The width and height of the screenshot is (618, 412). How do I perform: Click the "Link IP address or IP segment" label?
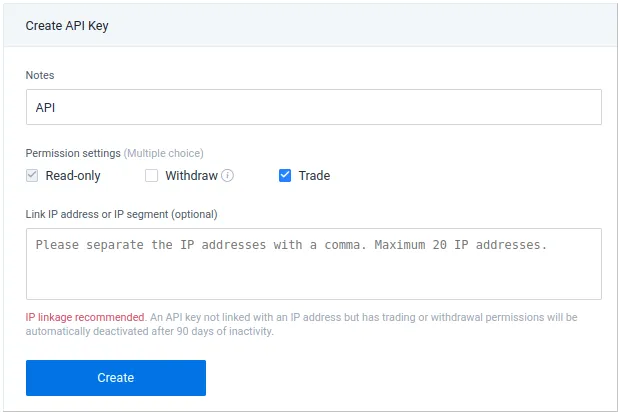[x=98, y=214]
